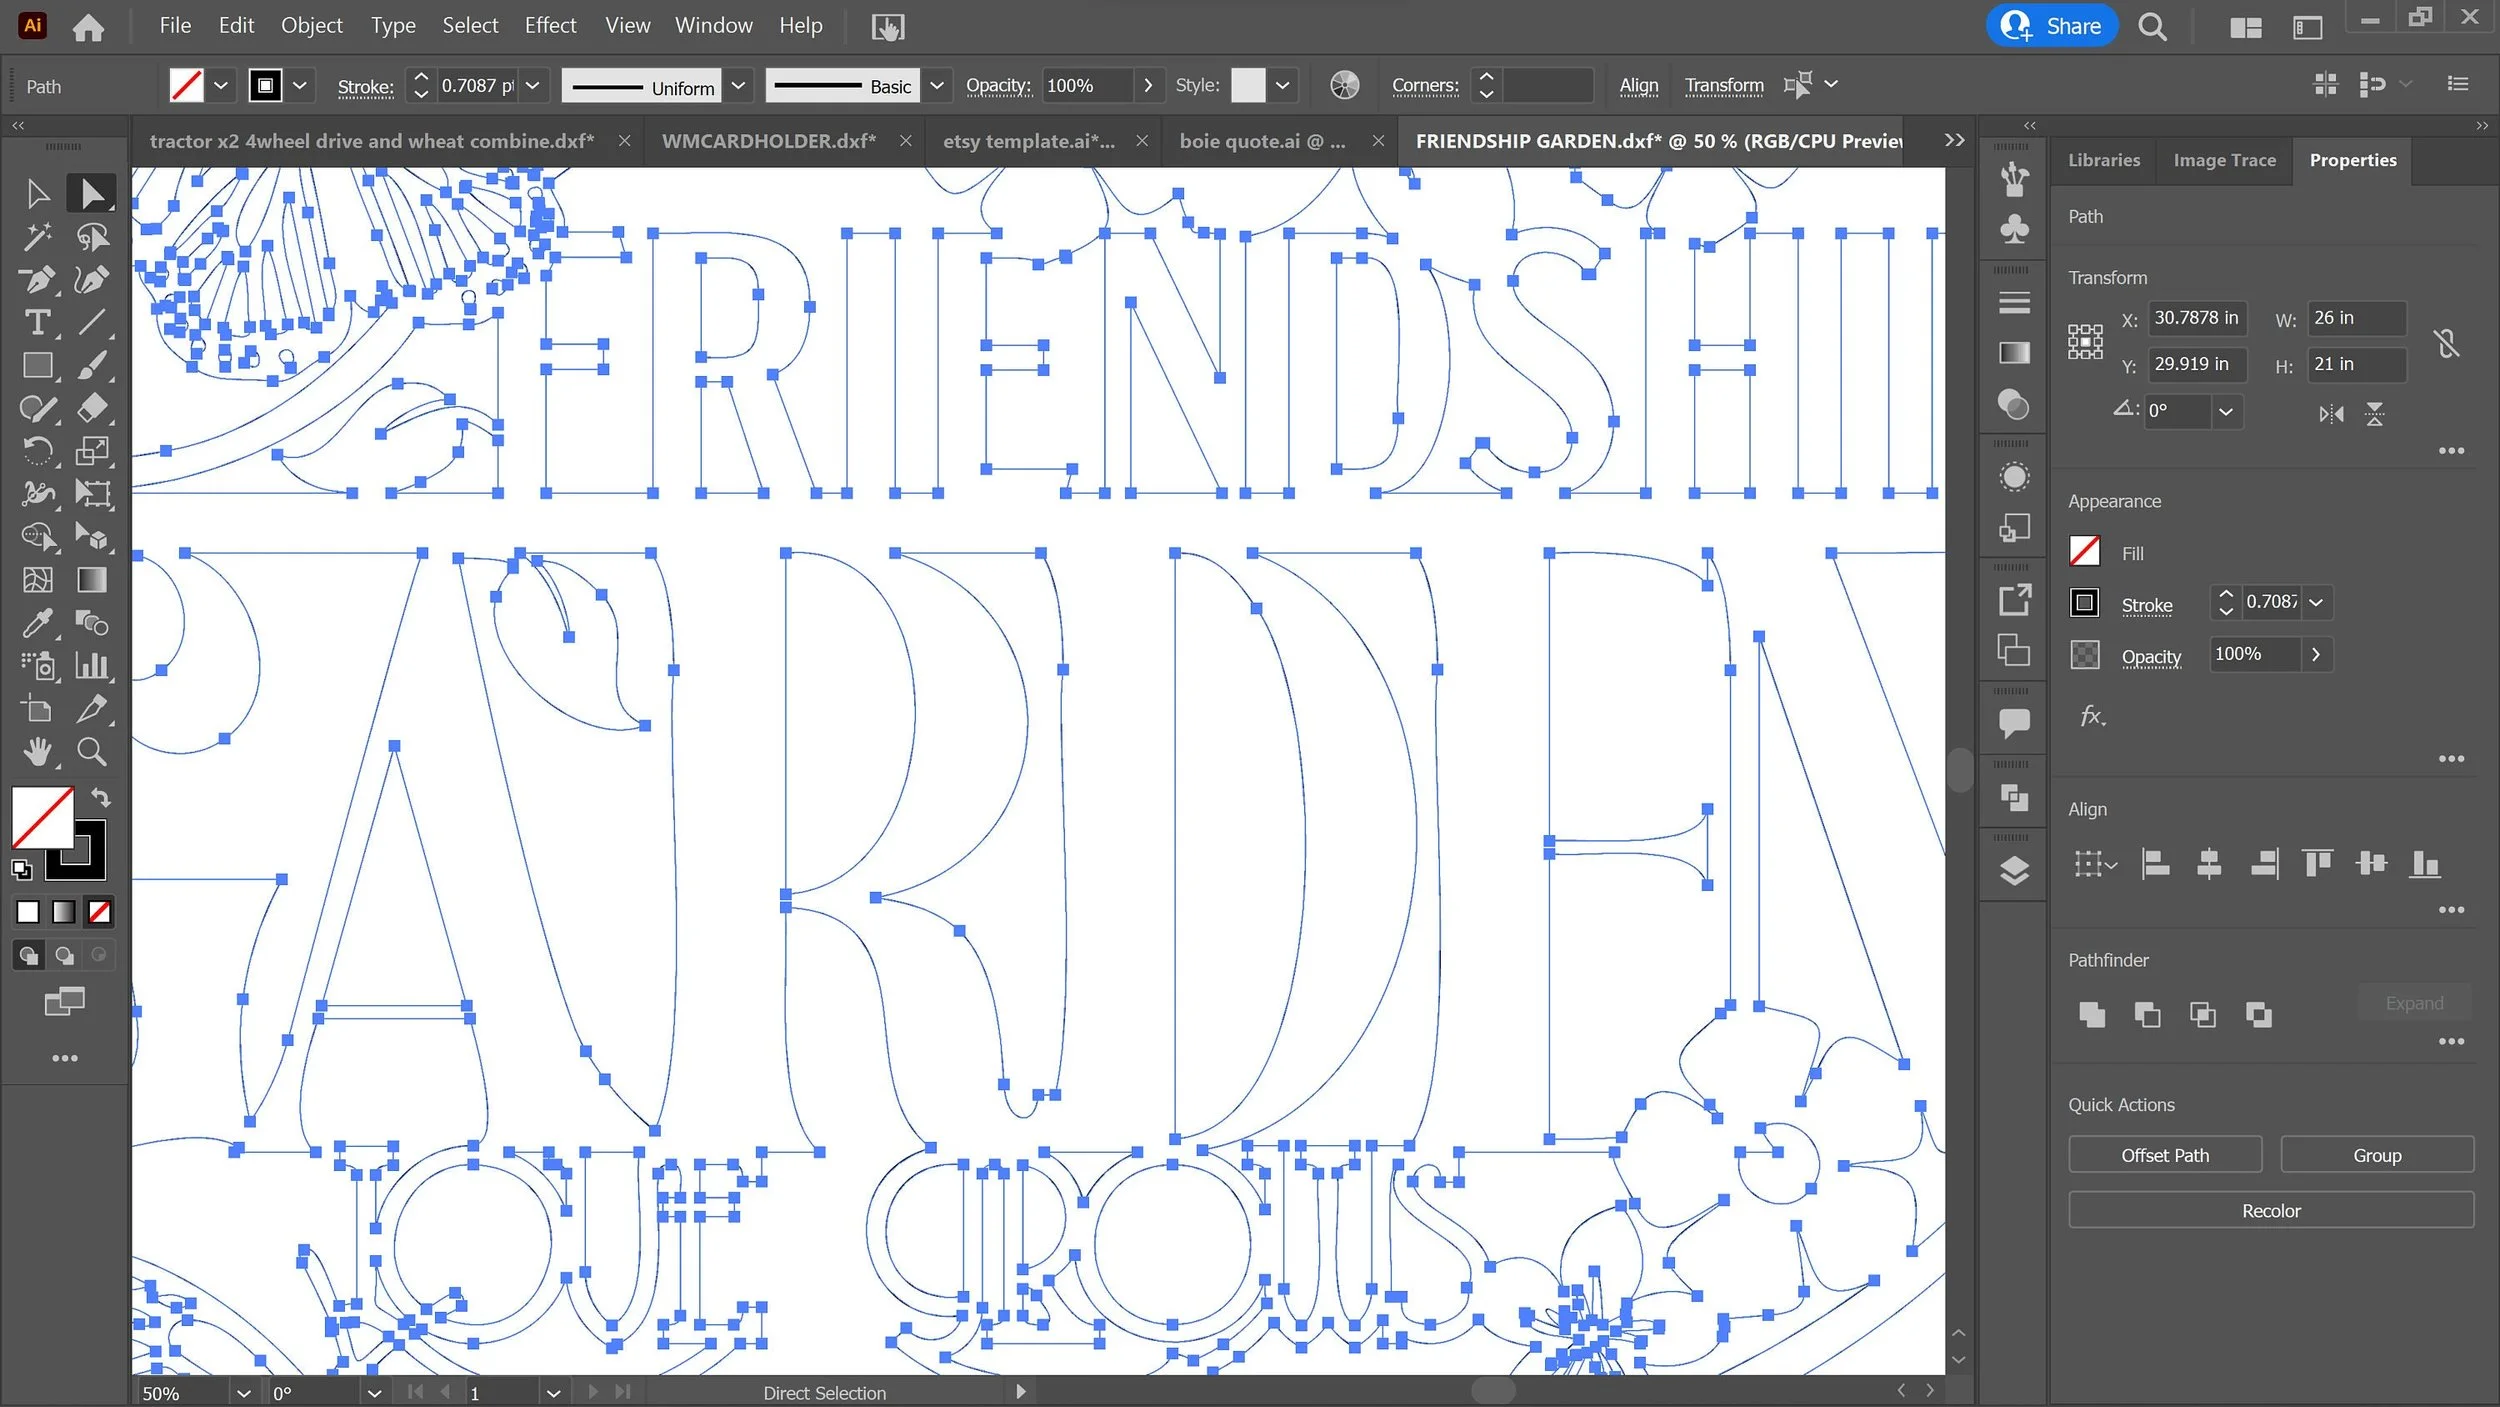The height and width of the screenshot is (1407, 2500).
Task: Click Stroke swatch in Appearance panel
Action: (x=2084, y=603)
